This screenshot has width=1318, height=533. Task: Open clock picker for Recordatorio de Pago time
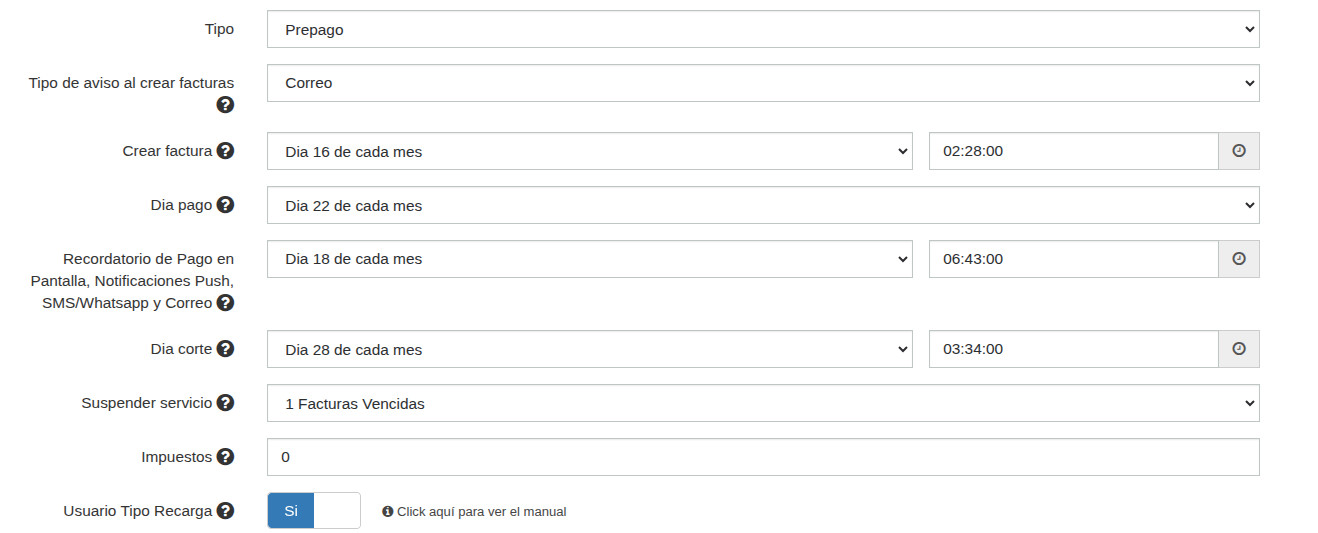tap(1238, 259)
